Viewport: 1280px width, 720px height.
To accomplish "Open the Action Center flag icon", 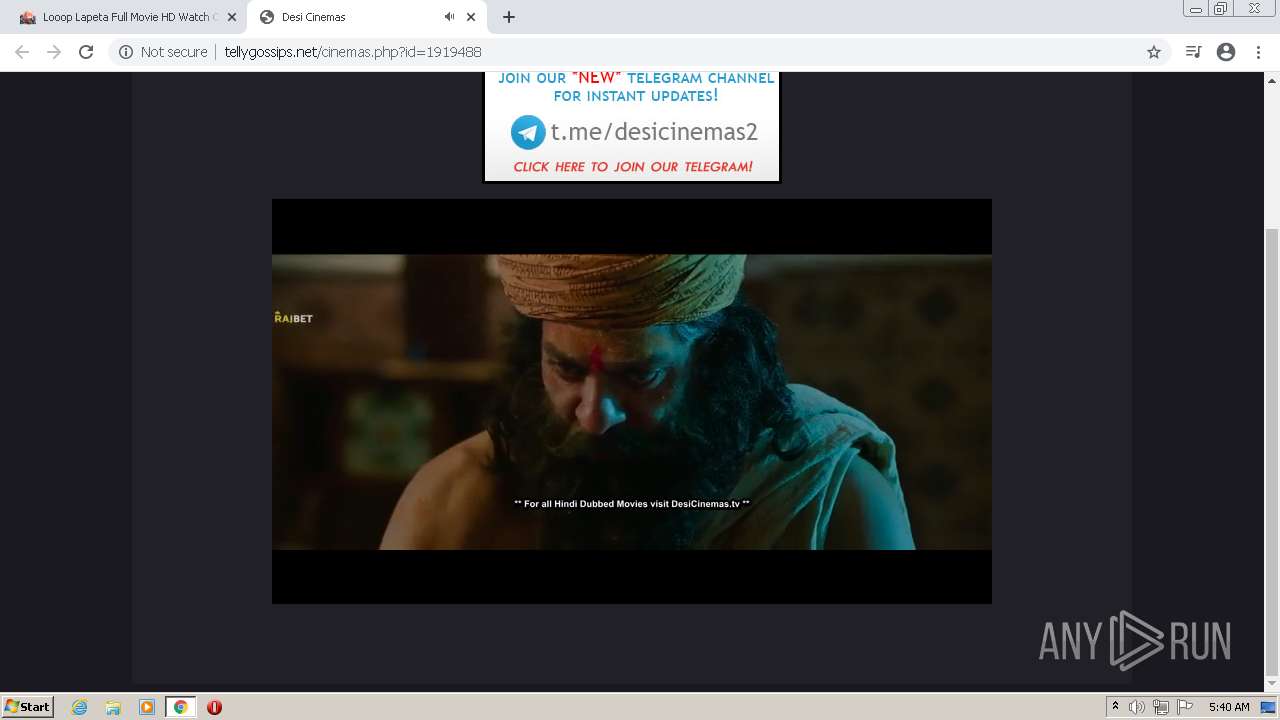I will [x=1185, y=707].
